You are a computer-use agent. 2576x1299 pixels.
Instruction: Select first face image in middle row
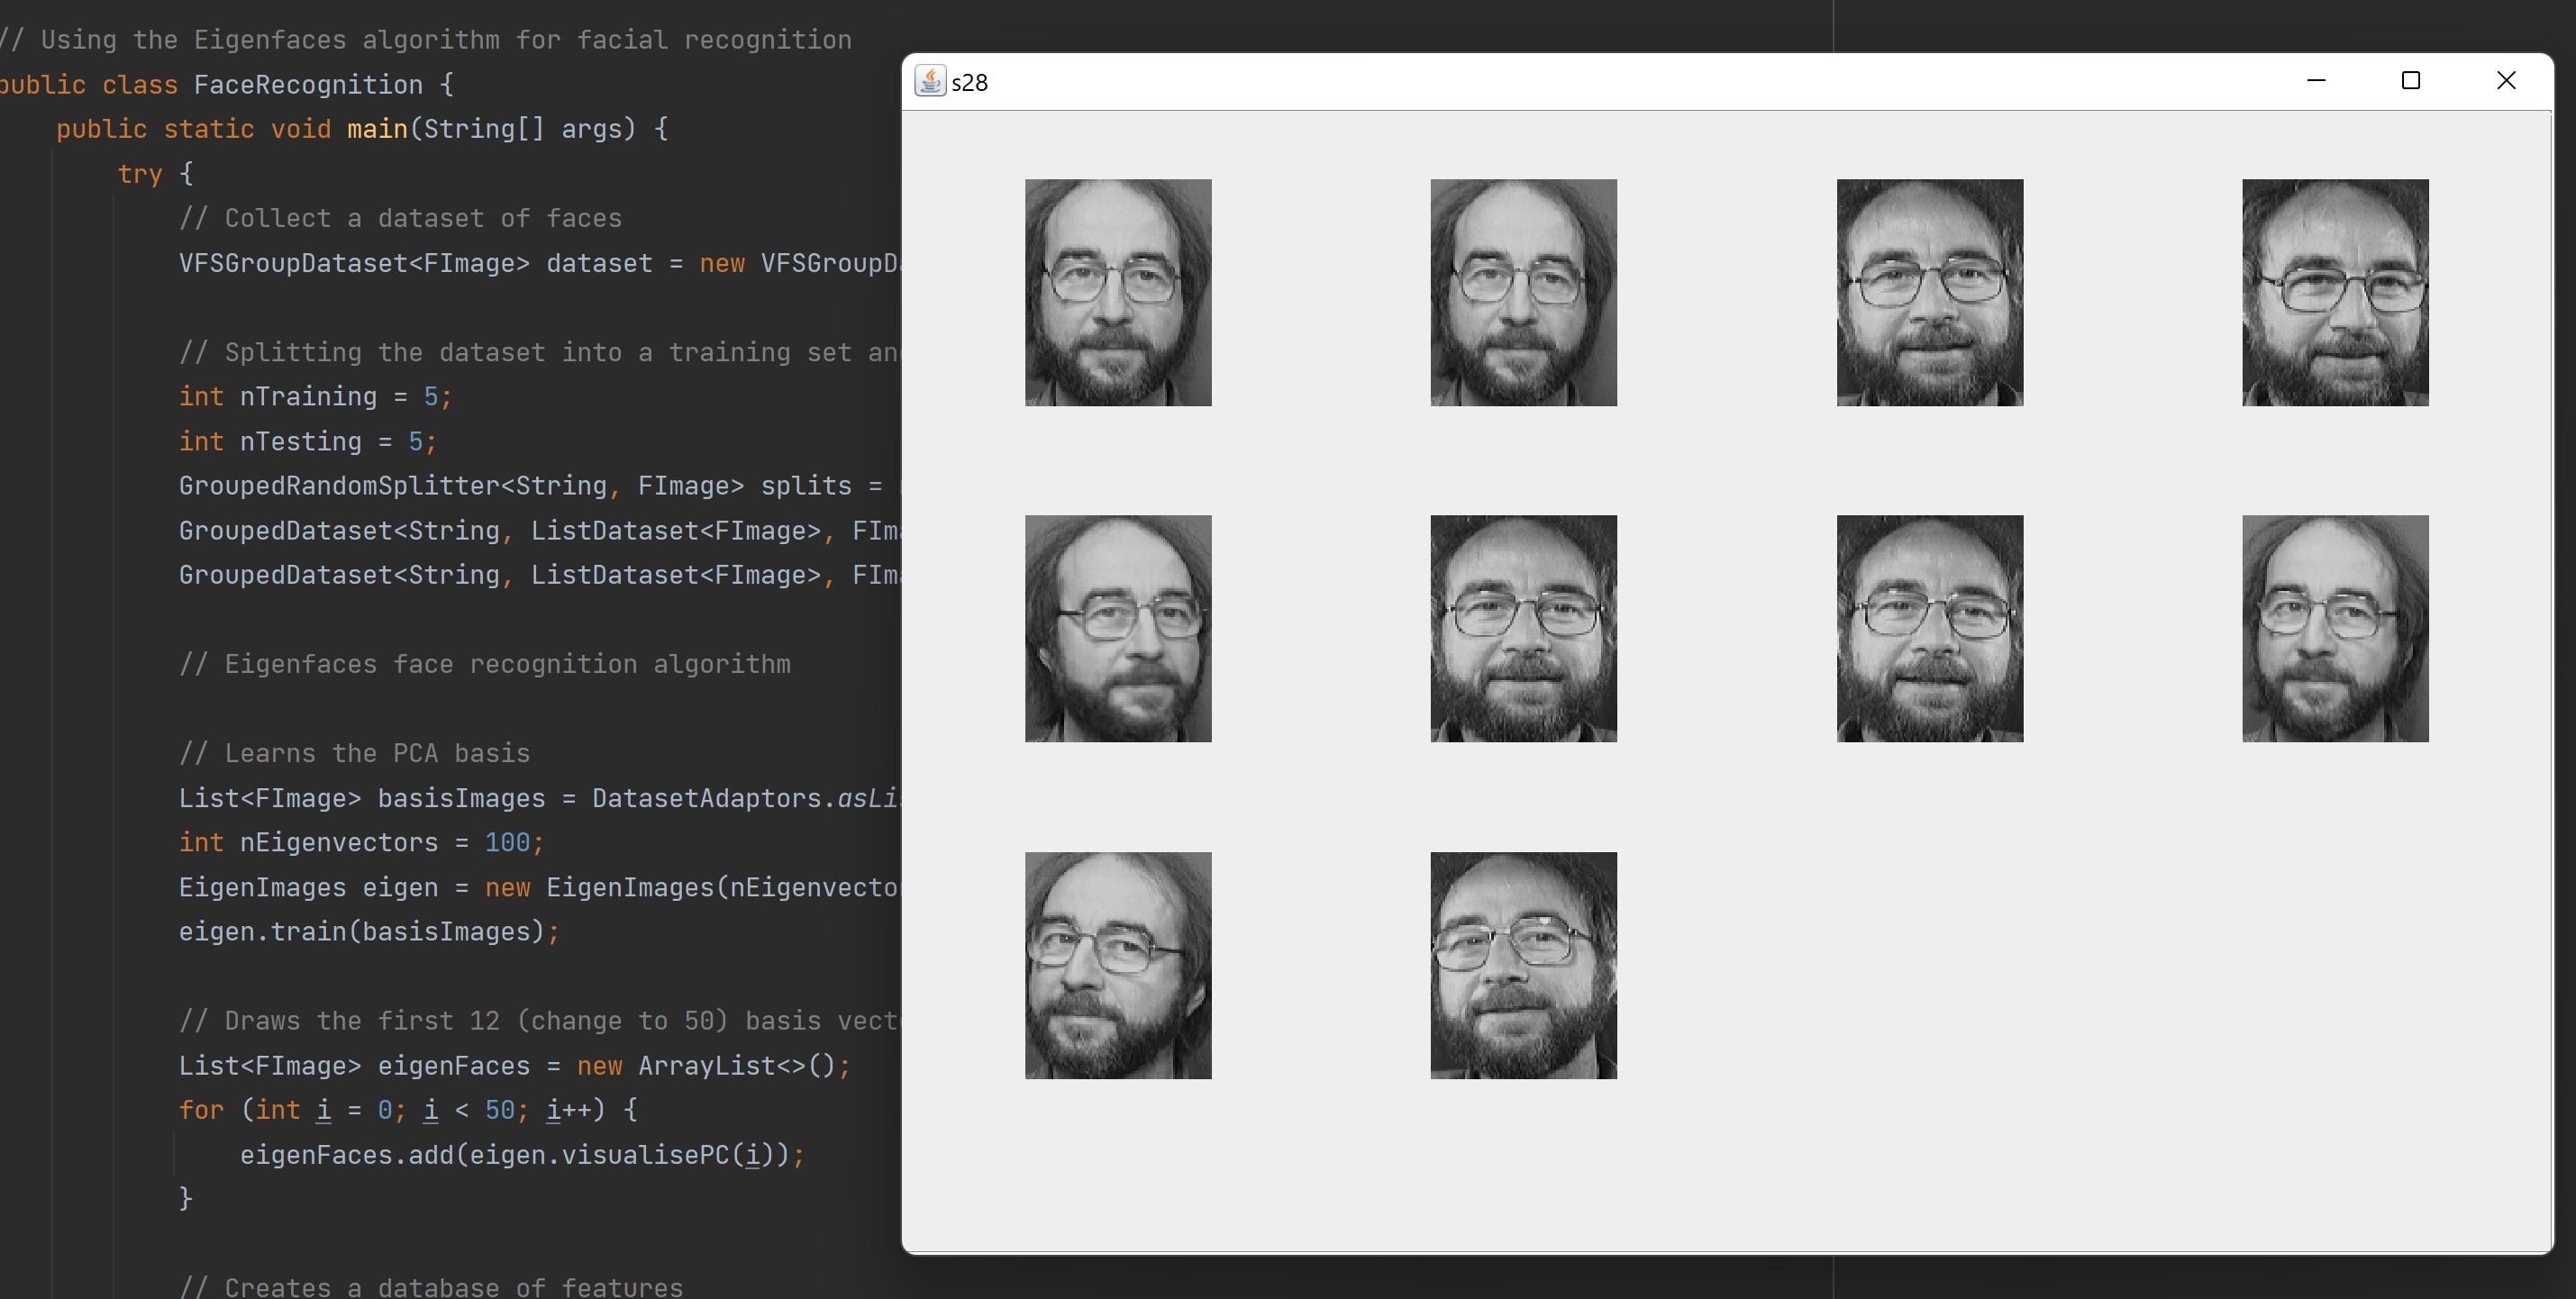pos(1118,628)
